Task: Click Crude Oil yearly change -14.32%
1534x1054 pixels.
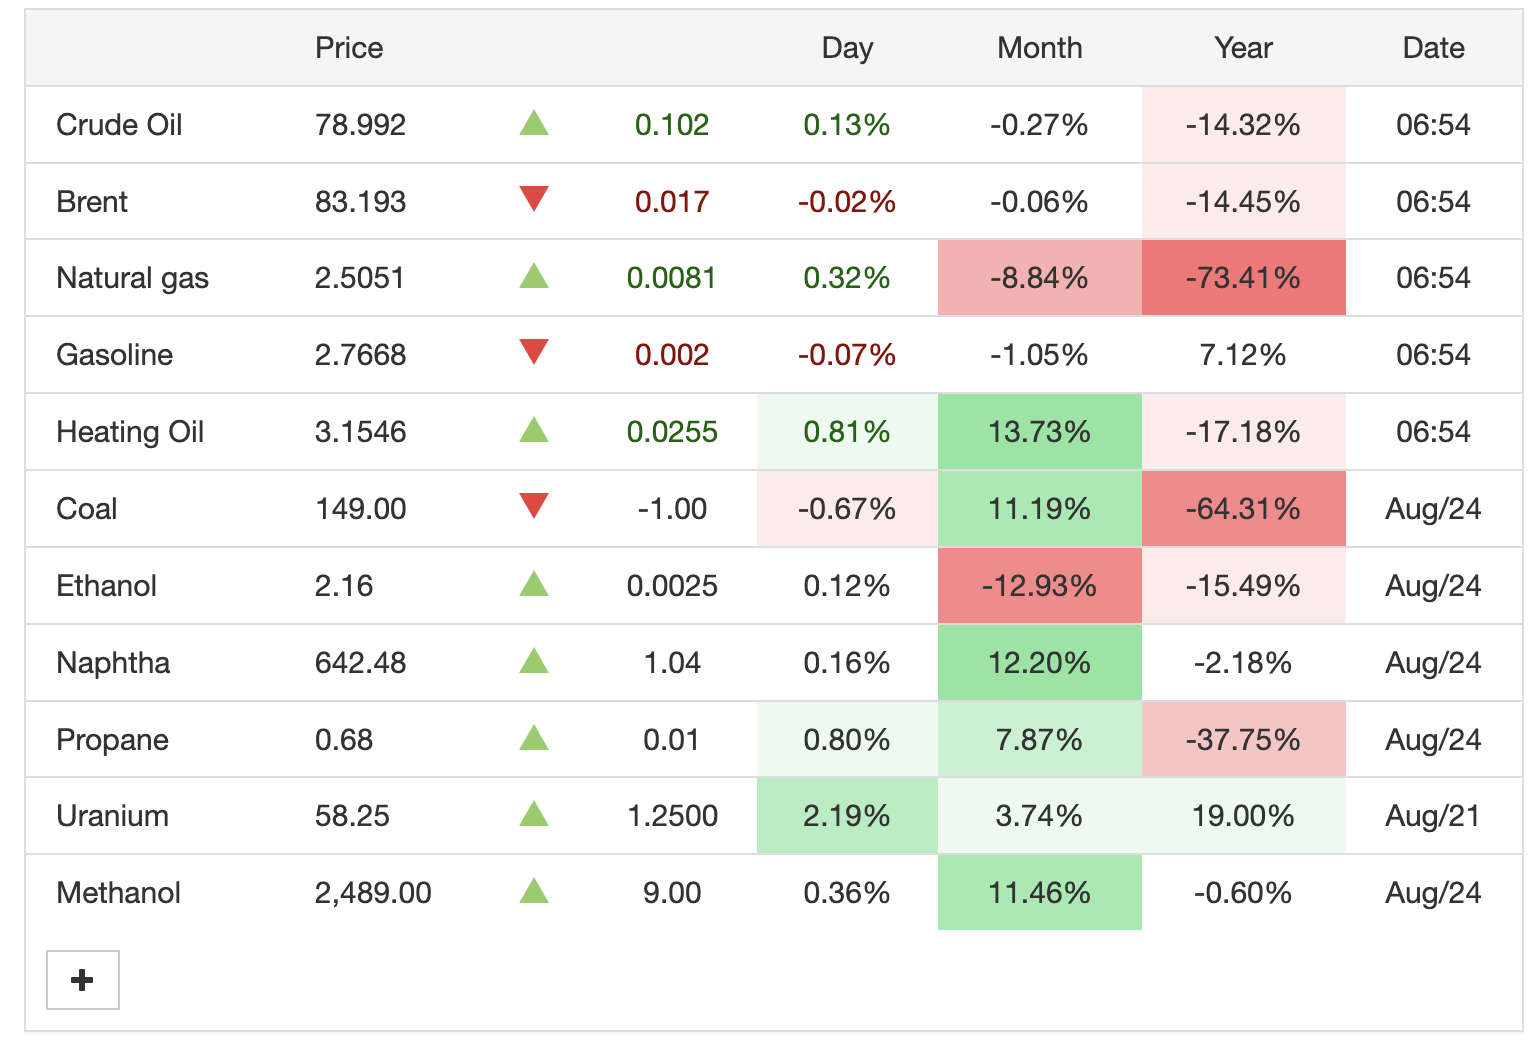Action: 1243,125
